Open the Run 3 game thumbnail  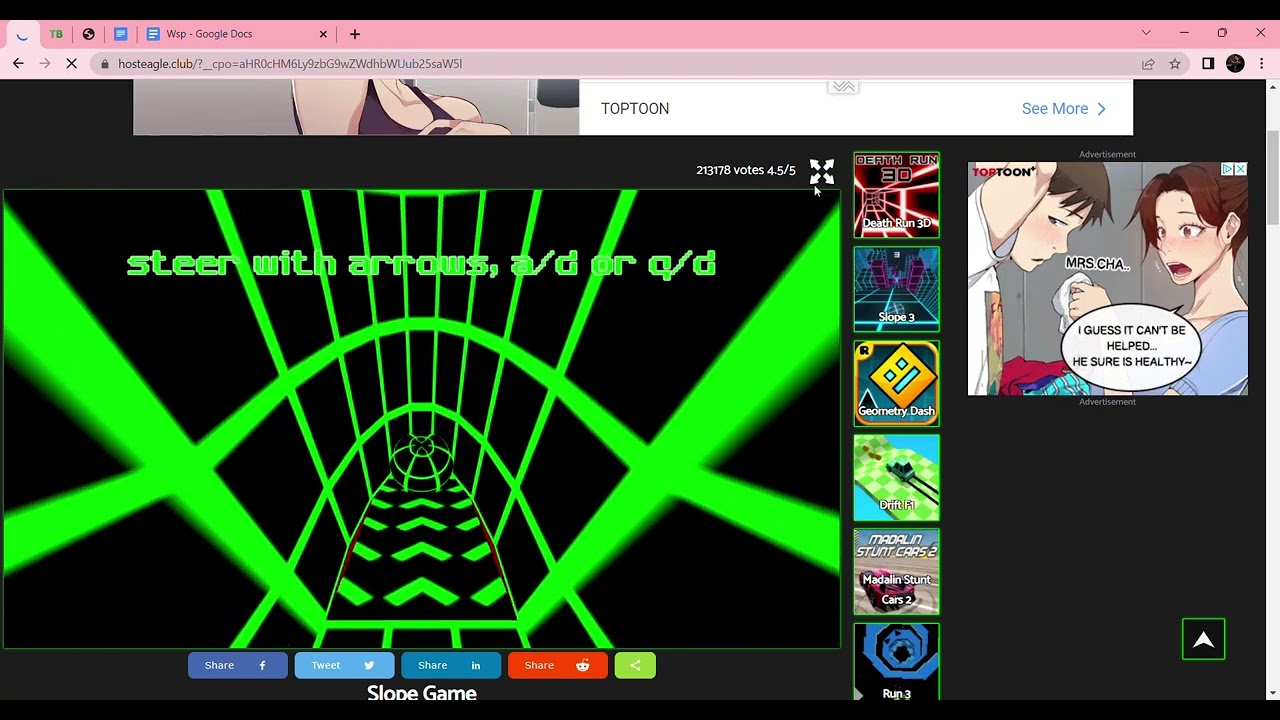[896, 661]
